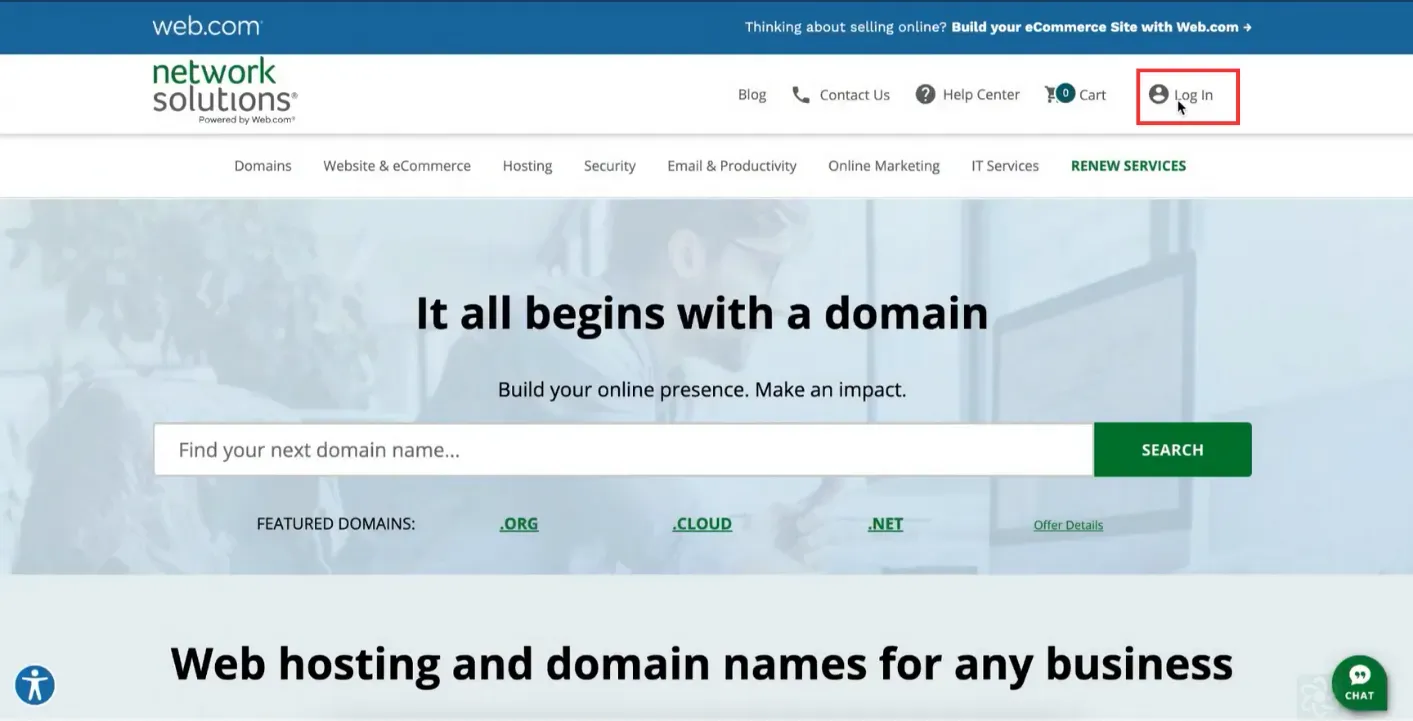Click the Network Solutions logo

[225, 91]
